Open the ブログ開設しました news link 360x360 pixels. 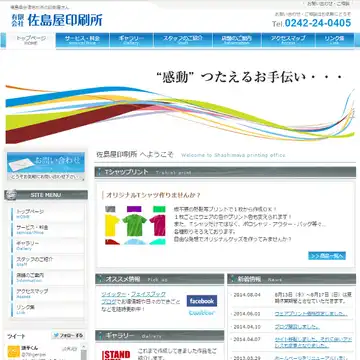click(x=297, y=327)
